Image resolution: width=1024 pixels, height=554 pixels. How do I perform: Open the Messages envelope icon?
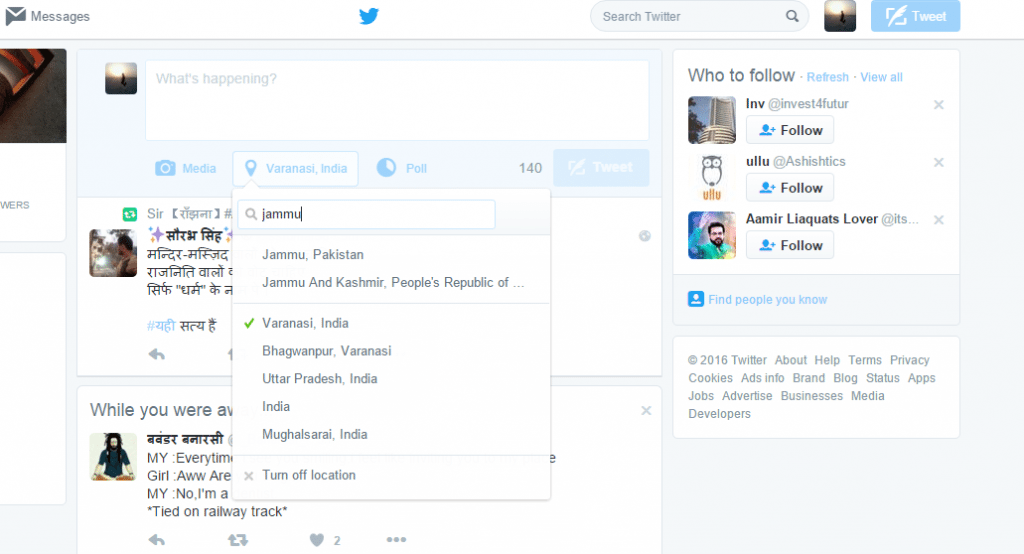15,16
